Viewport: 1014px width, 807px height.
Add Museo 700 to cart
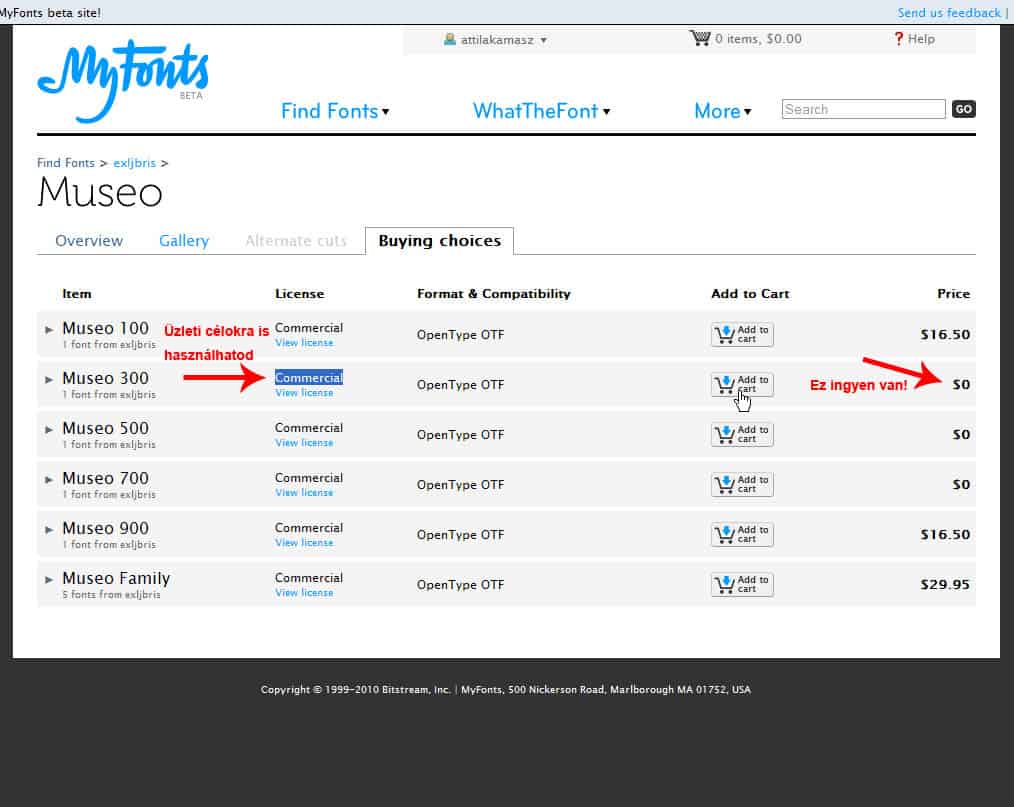point(742,485)
